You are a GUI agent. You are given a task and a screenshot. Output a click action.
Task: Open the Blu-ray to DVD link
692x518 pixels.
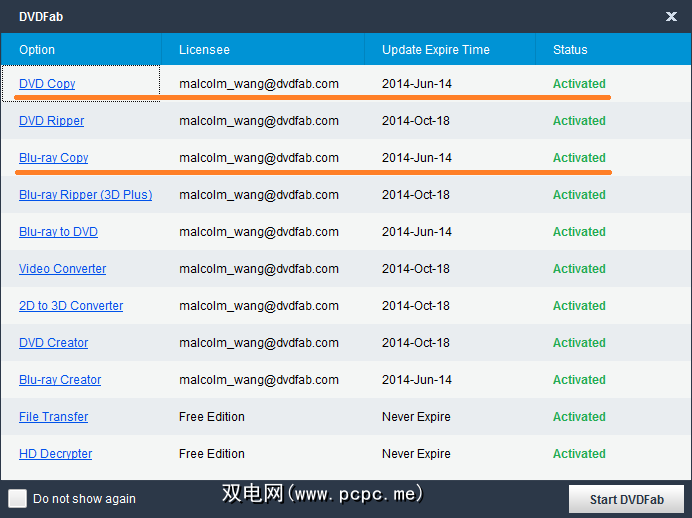58,232
